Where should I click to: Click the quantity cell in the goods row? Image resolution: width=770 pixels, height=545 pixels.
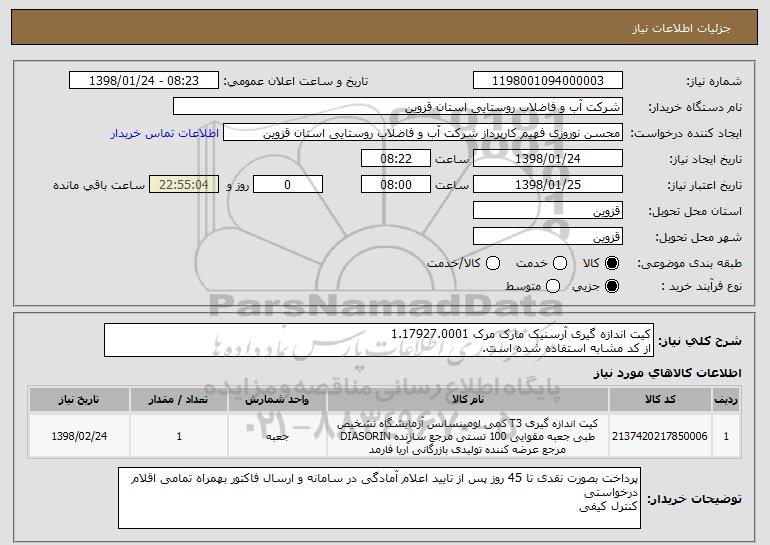(179, 436)
